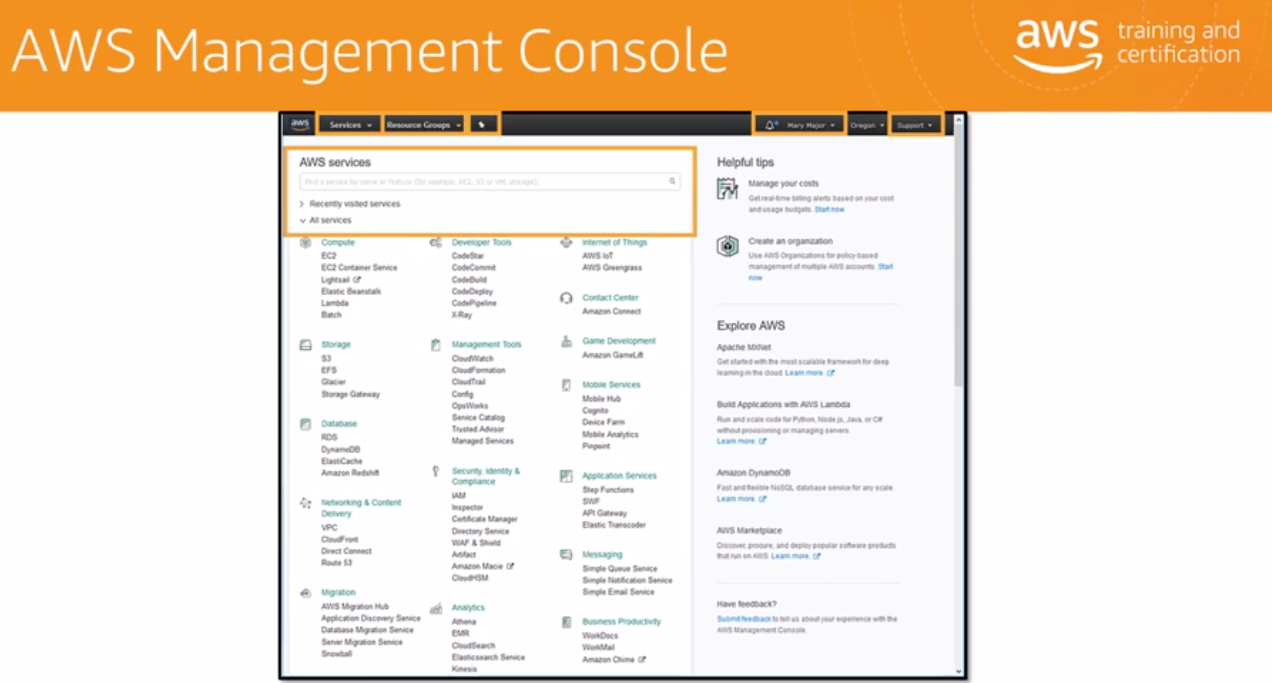The image size is (1272, 683).
Task: Click the external link icon beside Amazon Chime
Action: click(642, 660)
